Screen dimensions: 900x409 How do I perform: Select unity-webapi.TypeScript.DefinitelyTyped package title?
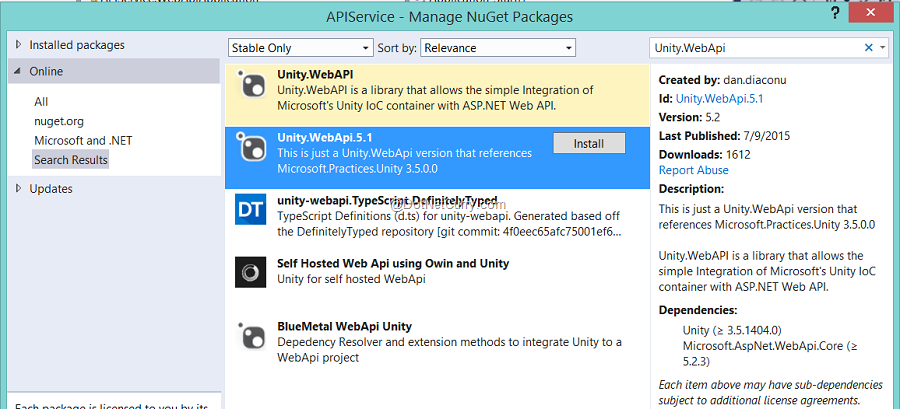387,201
